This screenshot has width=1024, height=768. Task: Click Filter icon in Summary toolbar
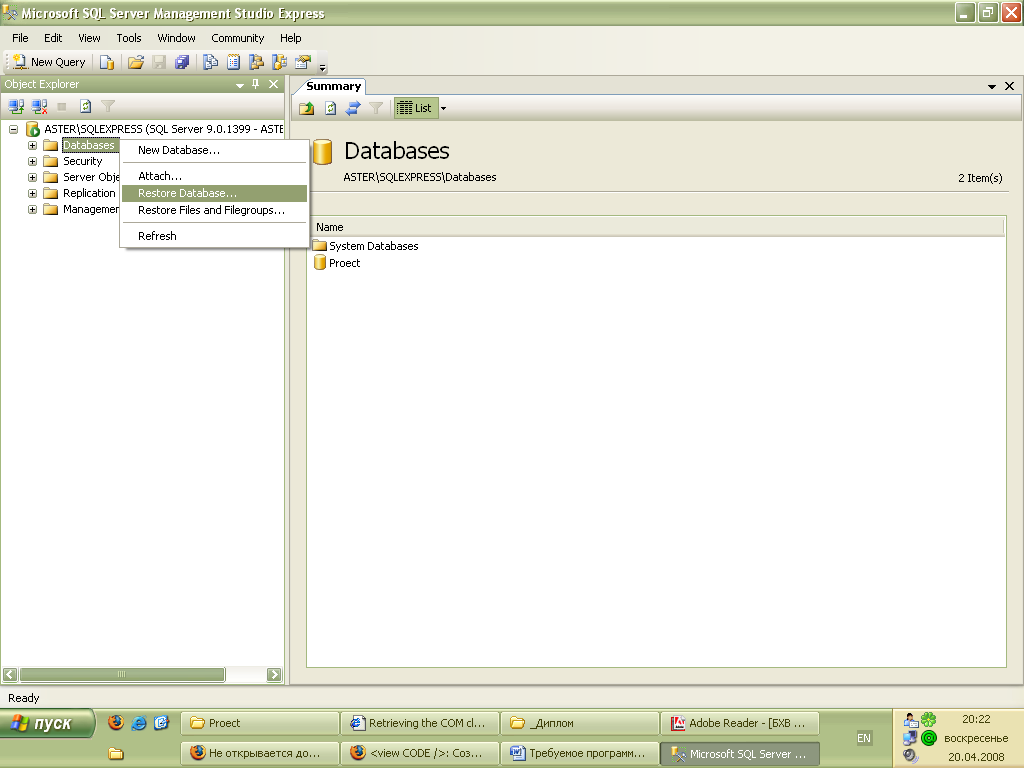tap(376, 108)
